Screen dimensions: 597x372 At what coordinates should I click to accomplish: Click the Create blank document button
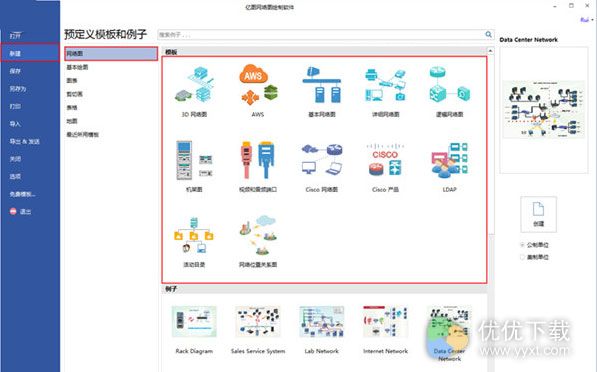tap(538, 214)
